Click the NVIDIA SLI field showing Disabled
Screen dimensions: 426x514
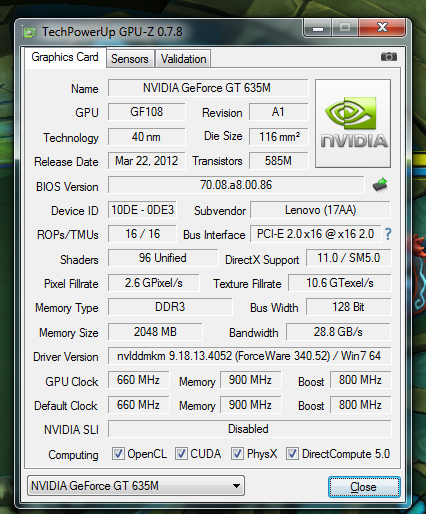click(249, 429)
